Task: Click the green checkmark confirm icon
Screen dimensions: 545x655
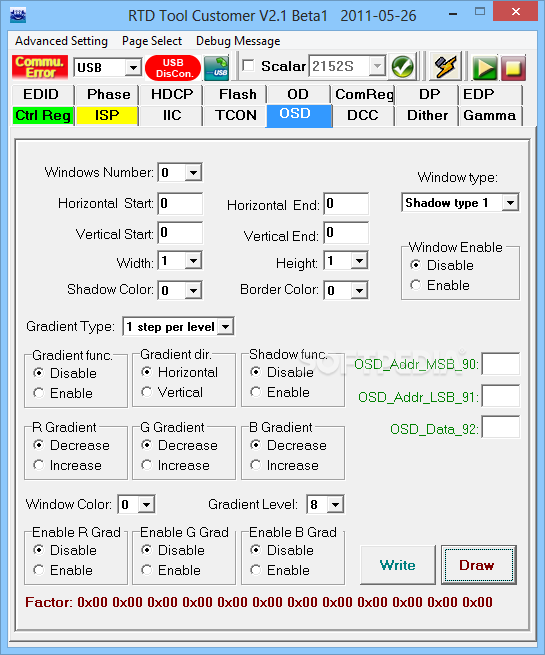Action: click(403, 67)
